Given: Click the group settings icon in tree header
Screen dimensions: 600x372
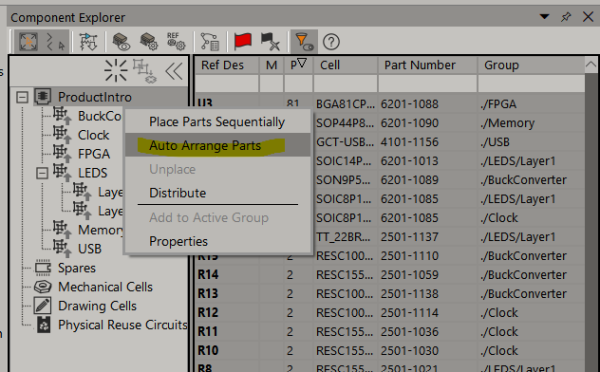Looking at the screenshot, I should click(x=145, y=71).
